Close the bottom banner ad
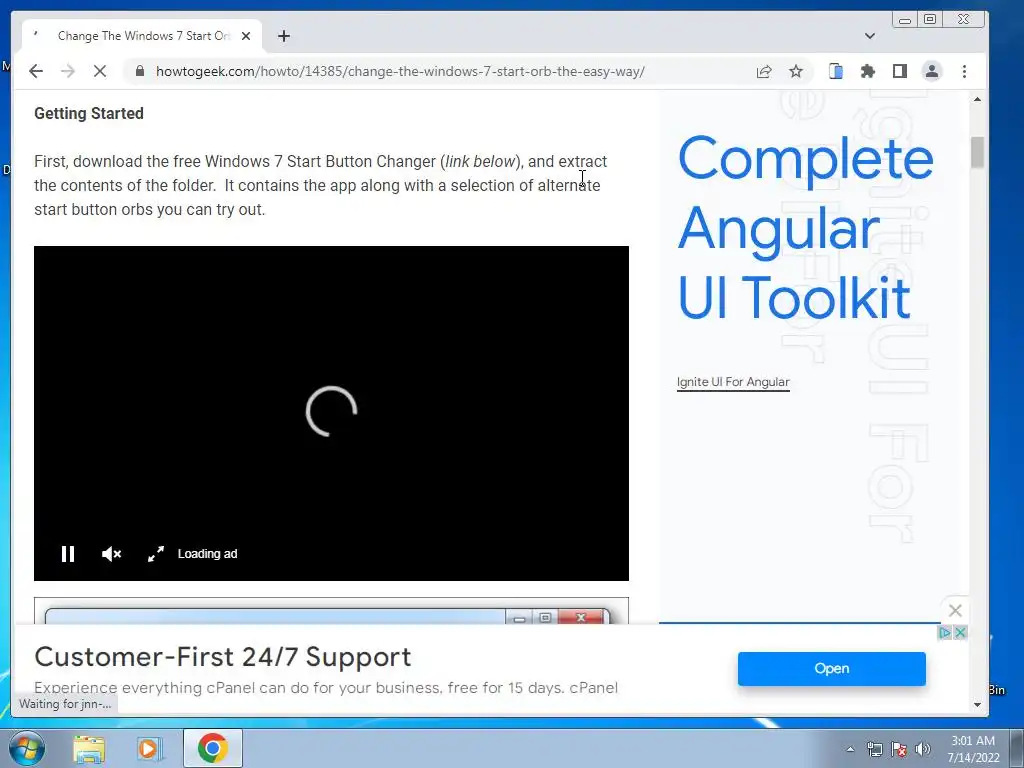The width and height of the screenshot is (1024, 768). pos(960,632)
